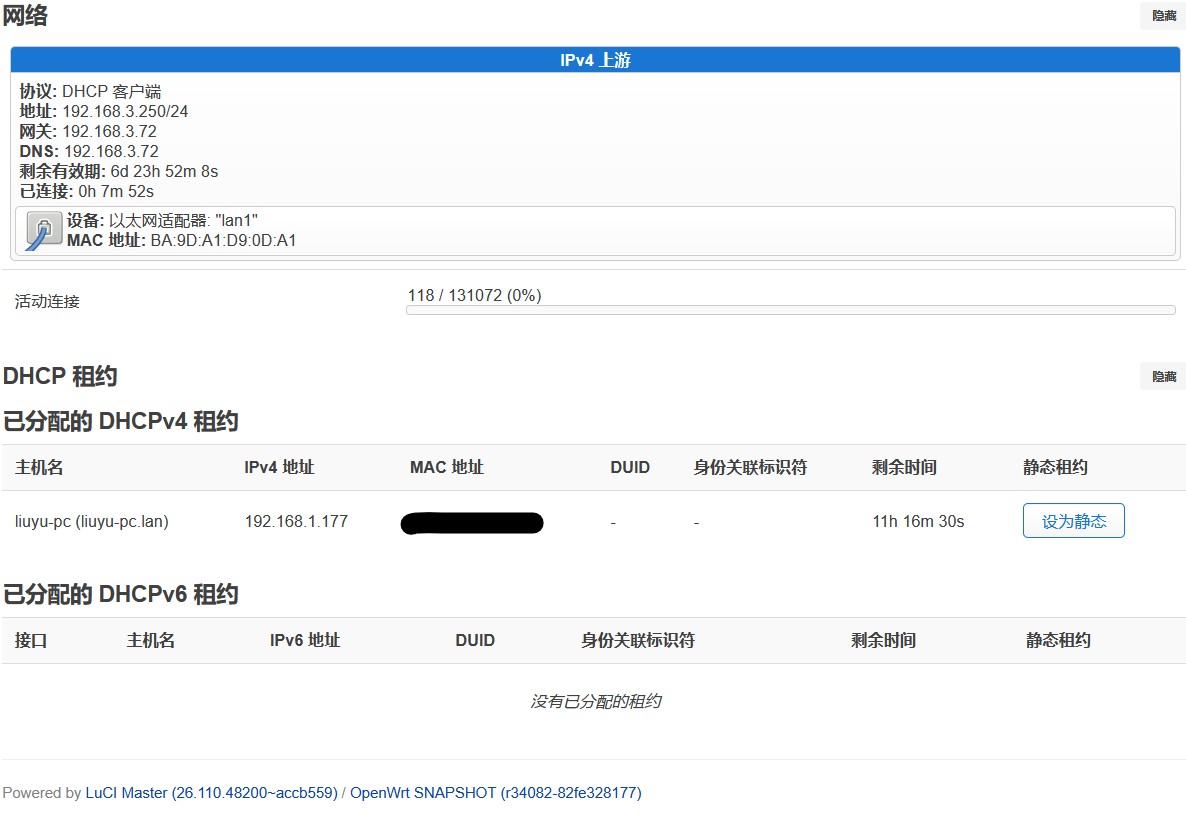Click the 192.168.1.177 lease address
This screenshot has width=1186, height=822.
(x=296, y=521)
